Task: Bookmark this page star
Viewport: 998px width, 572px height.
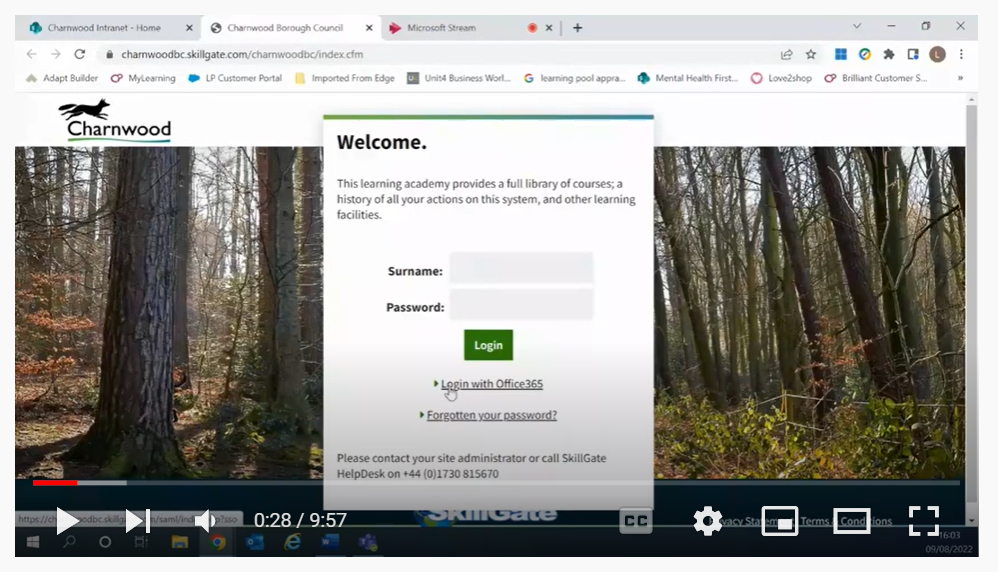Action: tap(810, 54)
